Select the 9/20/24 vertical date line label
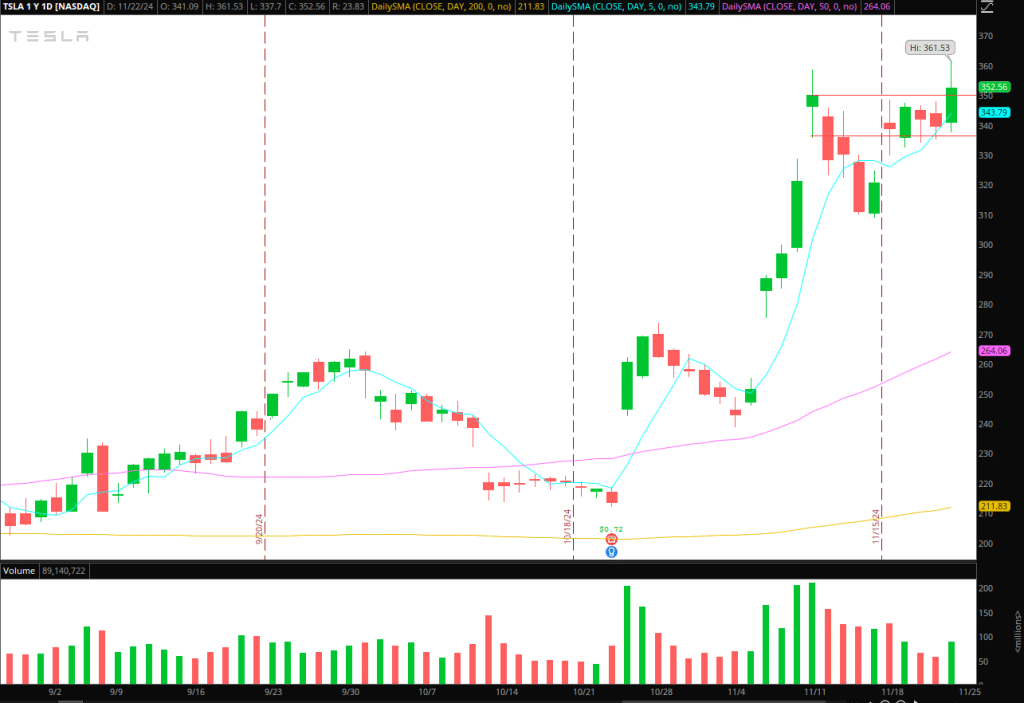This screenshot has height=703, width=1024. pos(259,529)
